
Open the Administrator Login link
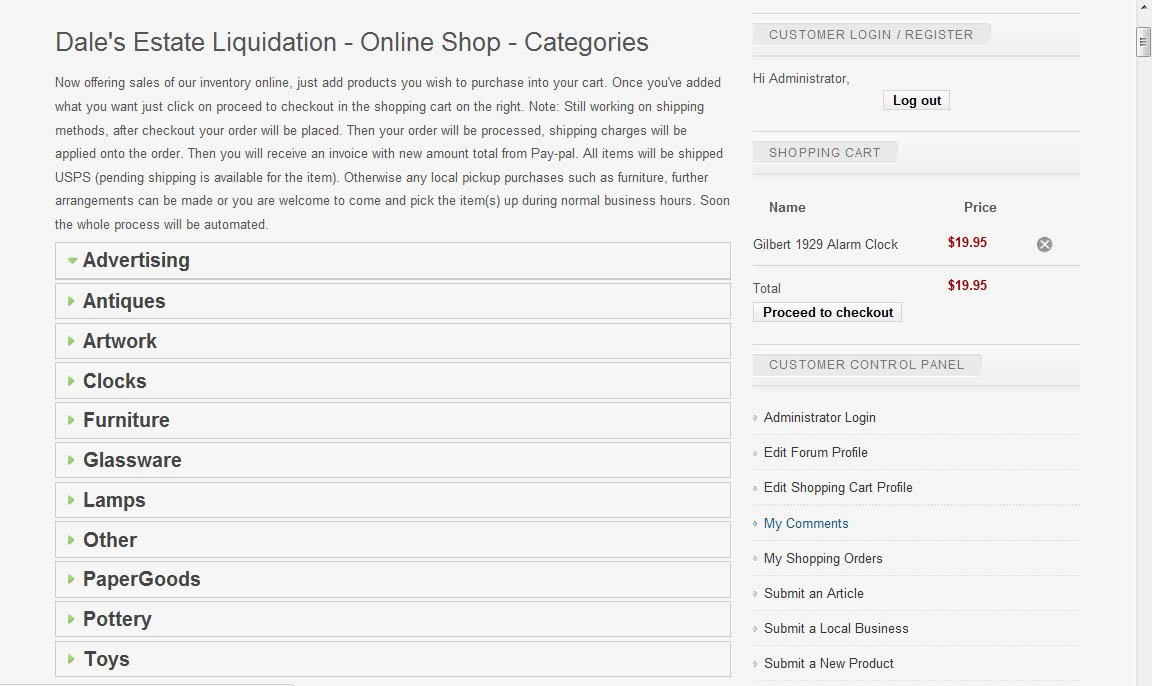[819, 417]
